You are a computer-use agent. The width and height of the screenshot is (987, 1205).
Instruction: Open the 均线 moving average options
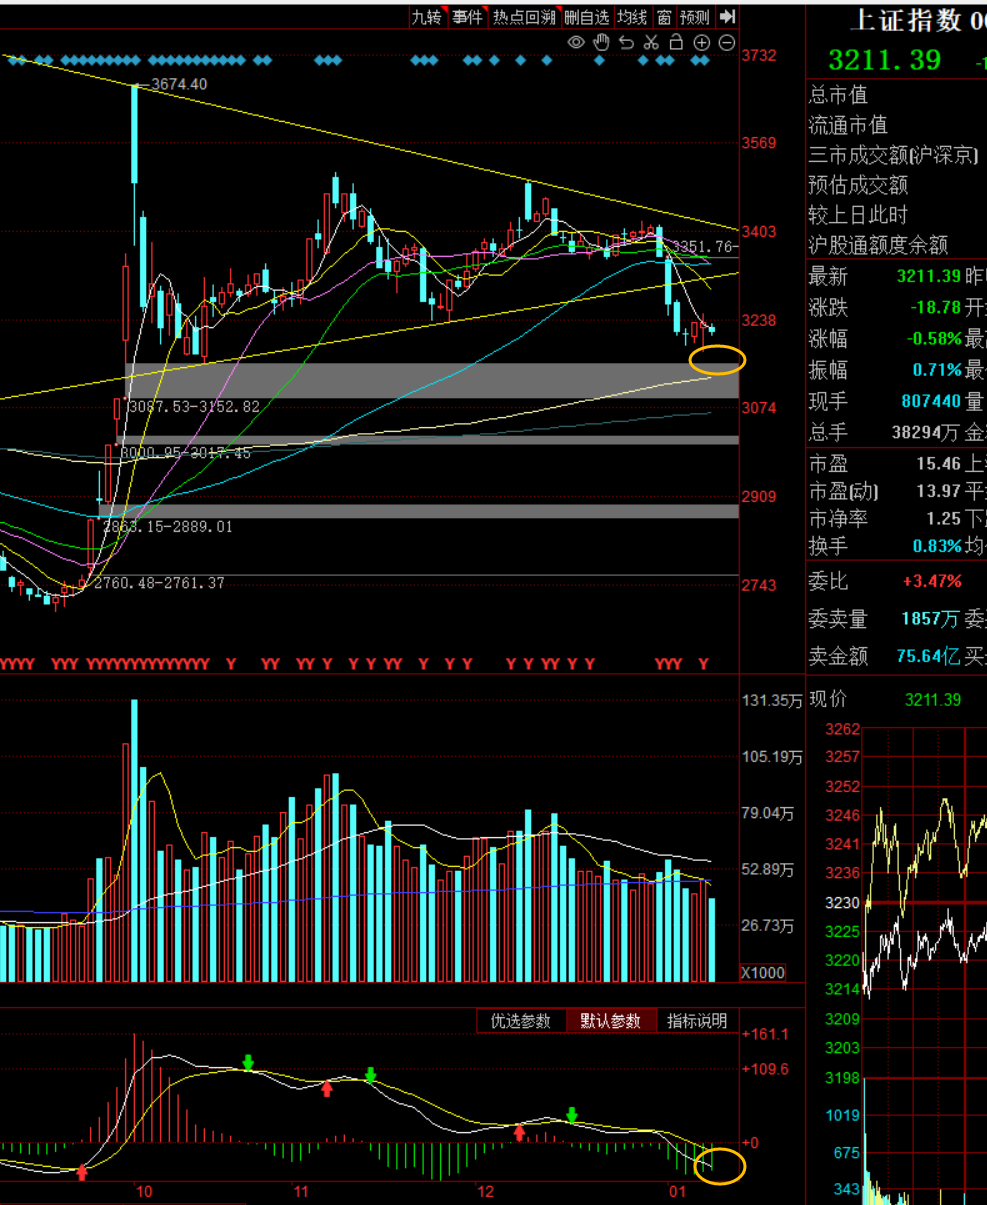click(632, 17)
